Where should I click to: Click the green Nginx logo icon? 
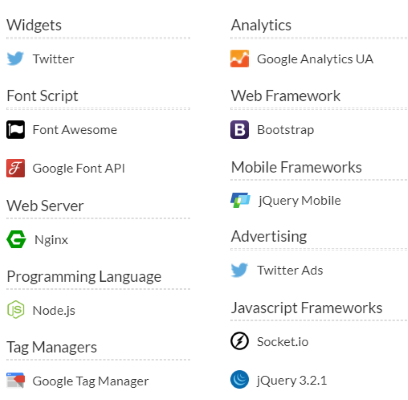coord(16,239)
